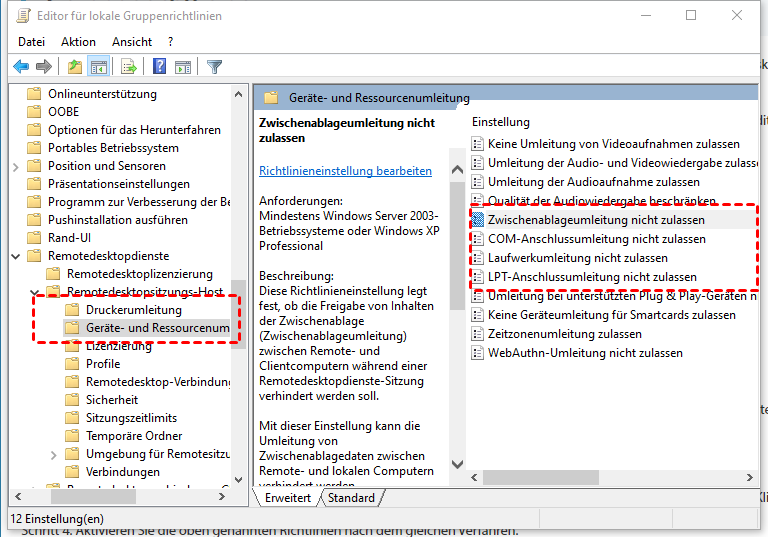
Task: Select the Temporäre Ordner folder
Action: (x=134, y=436)
